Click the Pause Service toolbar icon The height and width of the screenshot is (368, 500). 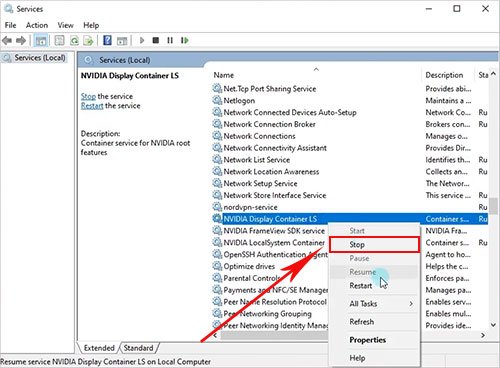(170, 40)
